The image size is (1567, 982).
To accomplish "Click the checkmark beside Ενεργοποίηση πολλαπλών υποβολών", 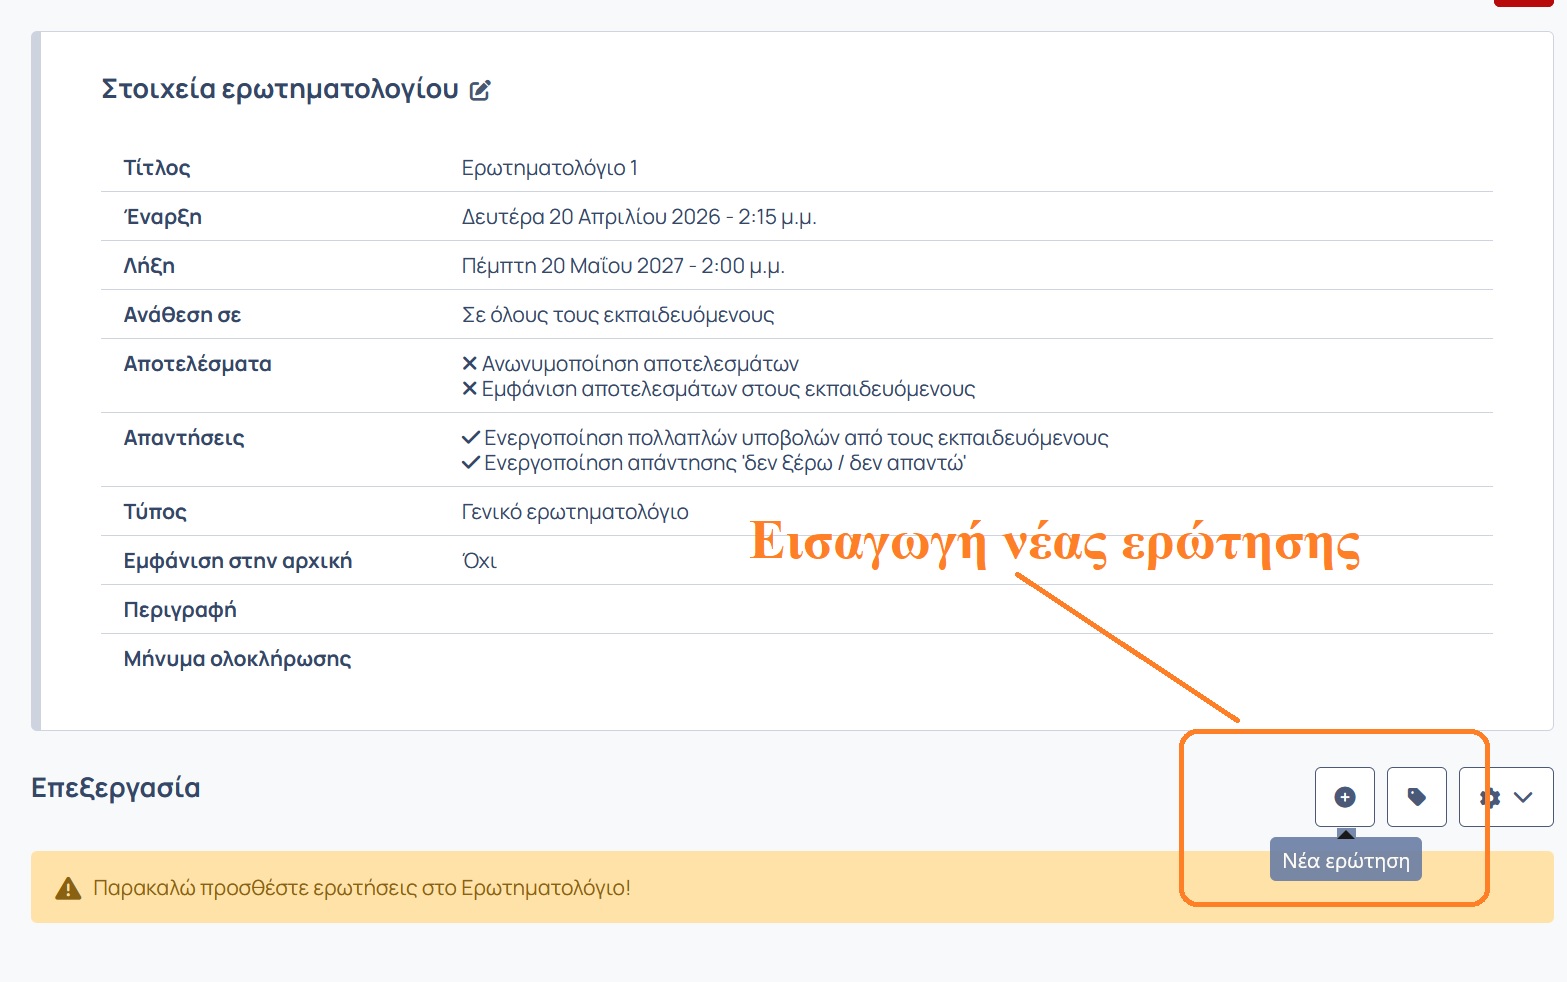I will [x=470, y=438].
